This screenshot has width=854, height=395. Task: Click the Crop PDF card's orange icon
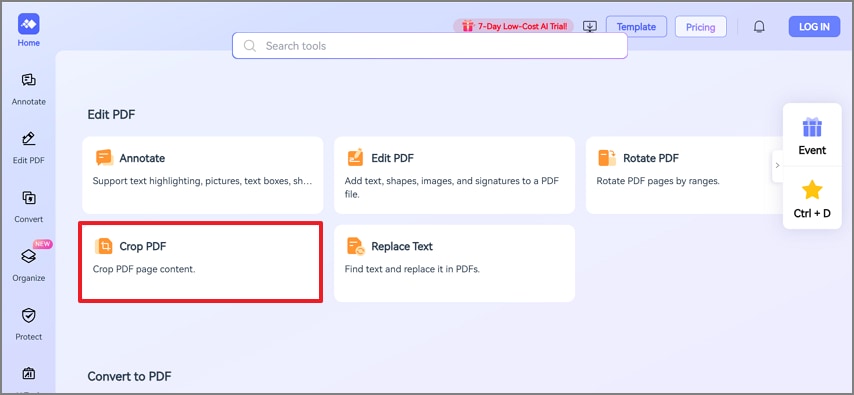103,246
